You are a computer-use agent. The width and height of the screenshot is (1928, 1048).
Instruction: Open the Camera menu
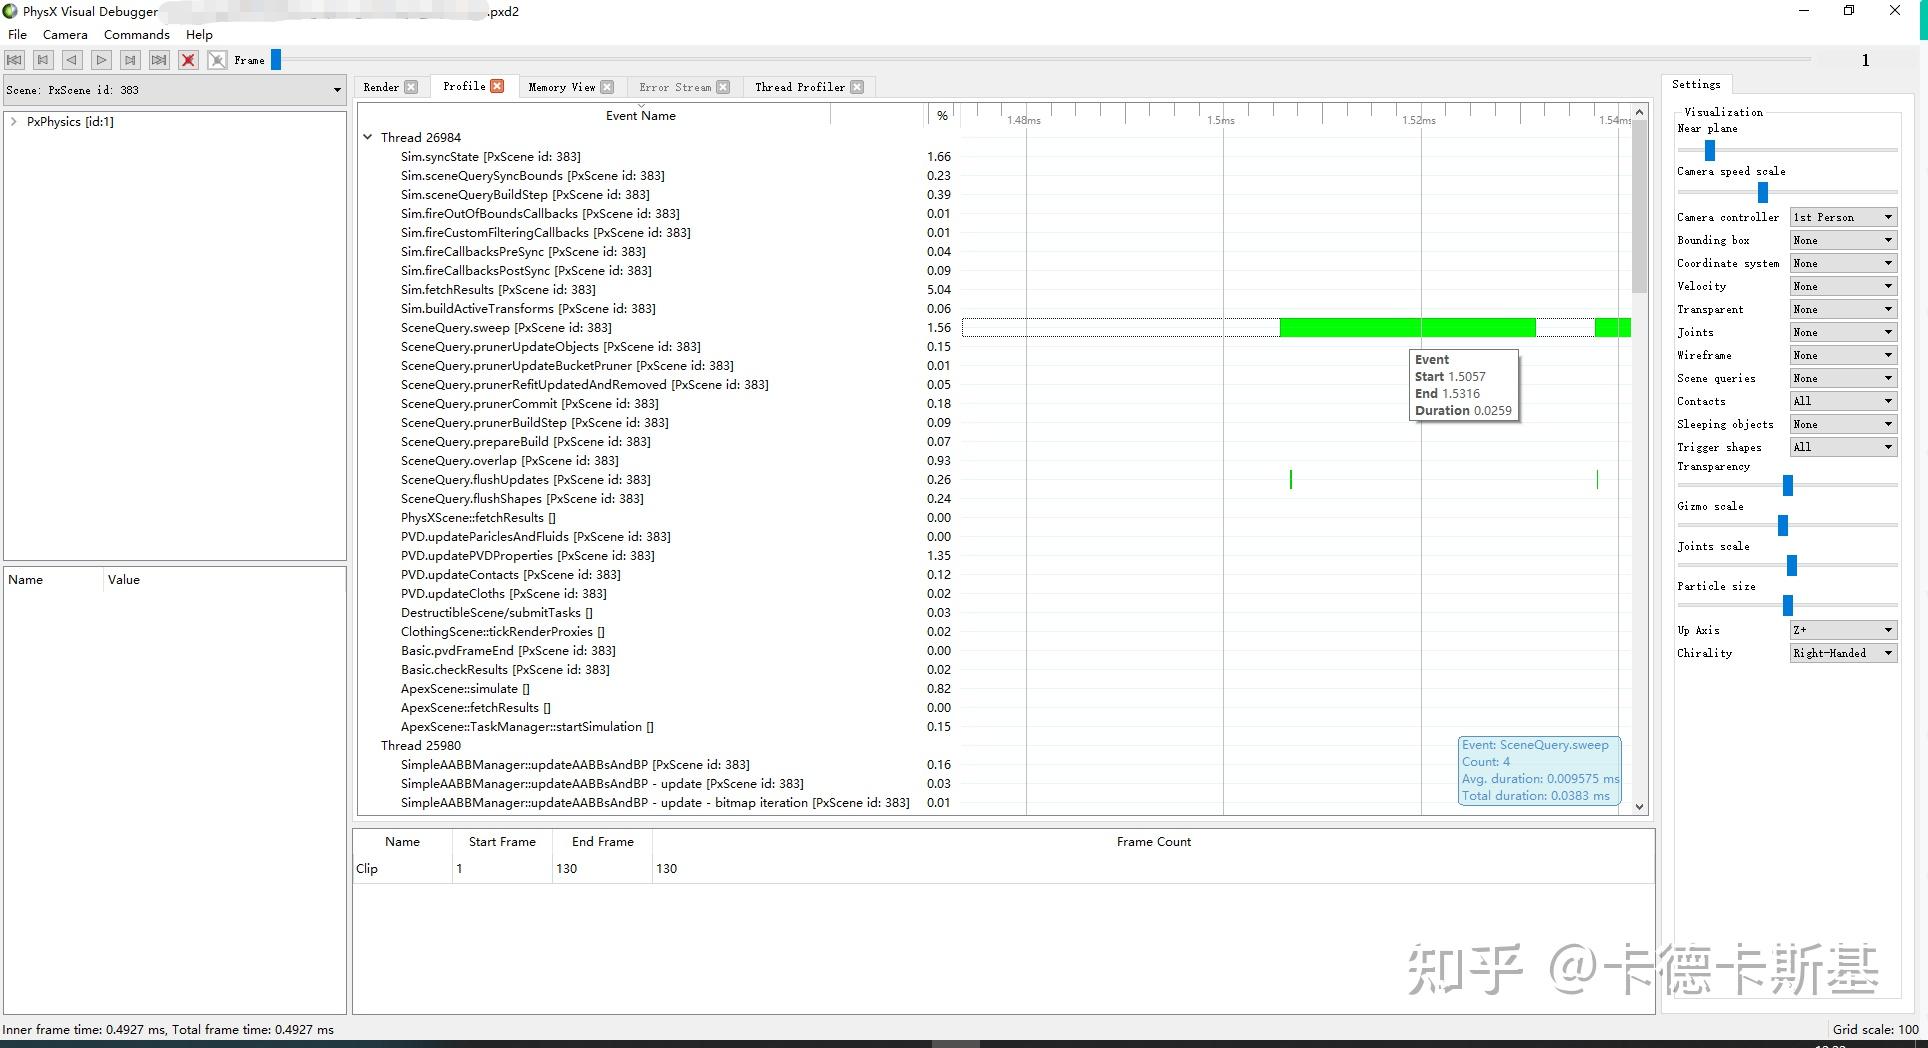pyautogui.click(x=65, y=34)
